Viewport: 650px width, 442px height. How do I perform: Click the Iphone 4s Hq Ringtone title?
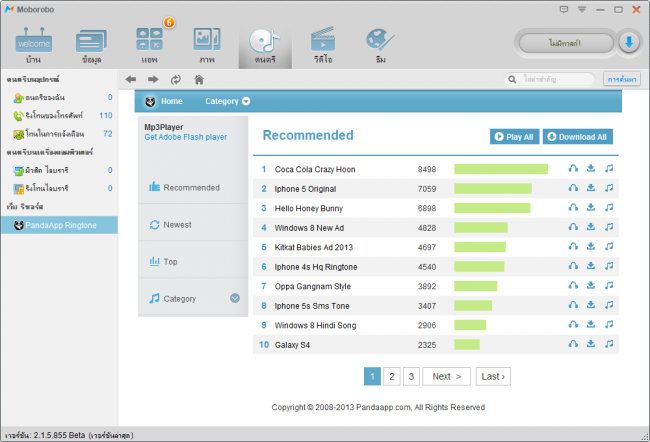tap(315, 267)
